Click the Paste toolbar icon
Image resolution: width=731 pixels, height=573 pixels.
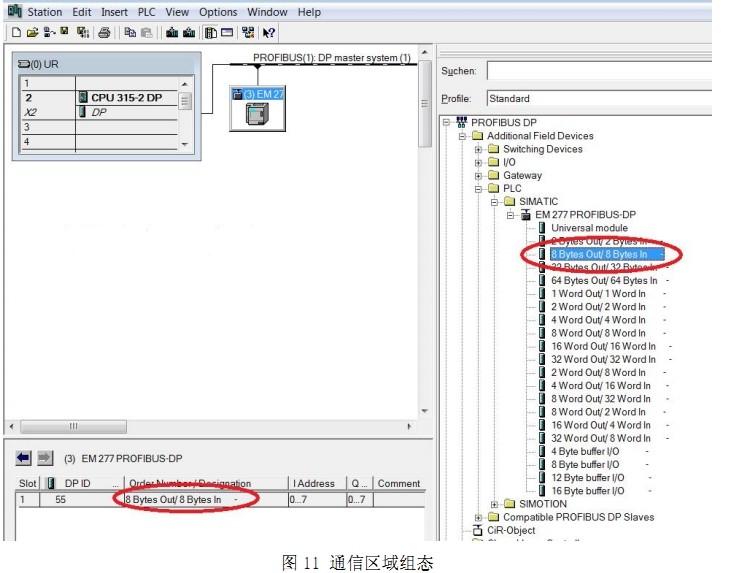146,32
